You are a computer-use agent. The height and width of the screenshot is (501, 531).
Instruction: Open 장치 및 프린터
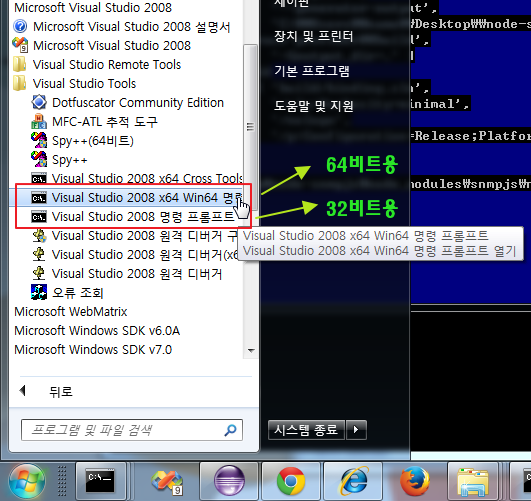pos(314,36)
